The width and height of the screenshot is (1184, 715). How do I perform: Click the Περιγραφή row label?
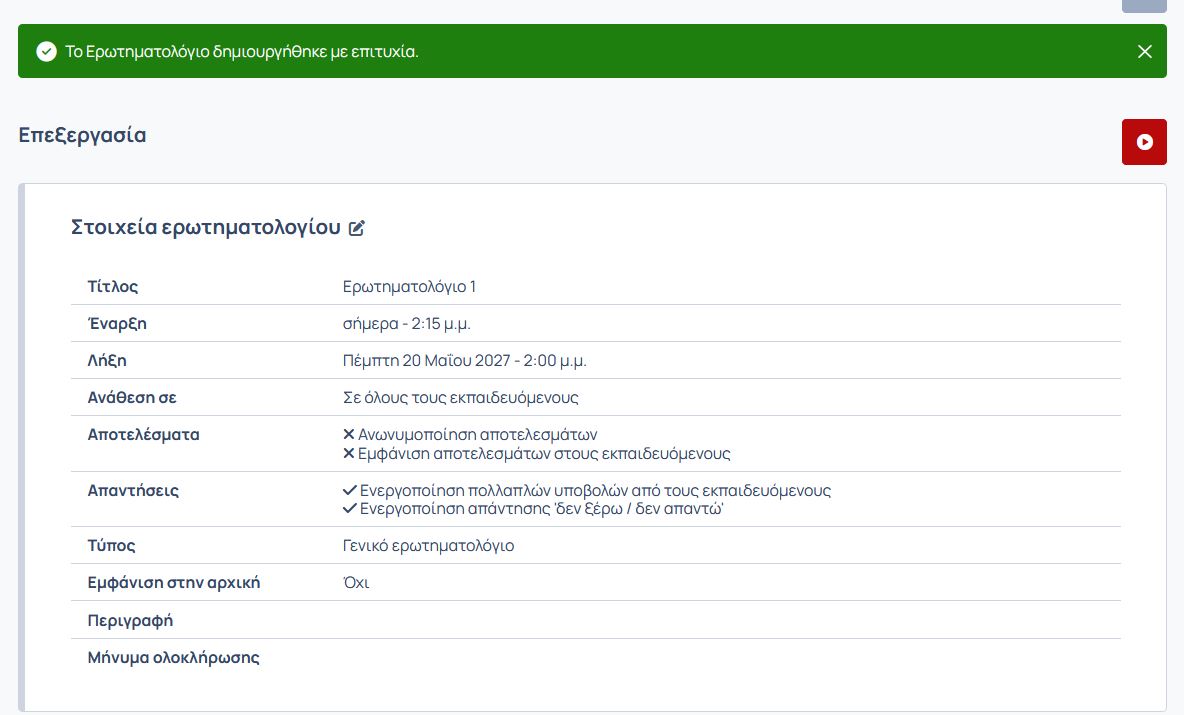pos(130,620)
